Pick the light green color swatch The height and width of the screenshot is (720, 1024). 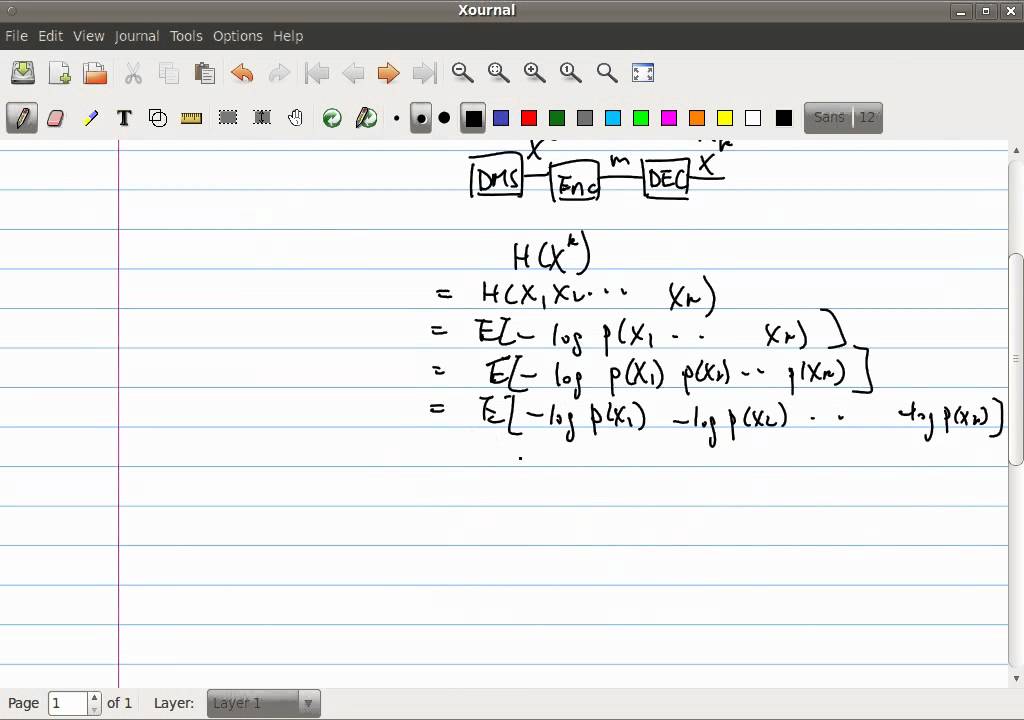point(641,118)
